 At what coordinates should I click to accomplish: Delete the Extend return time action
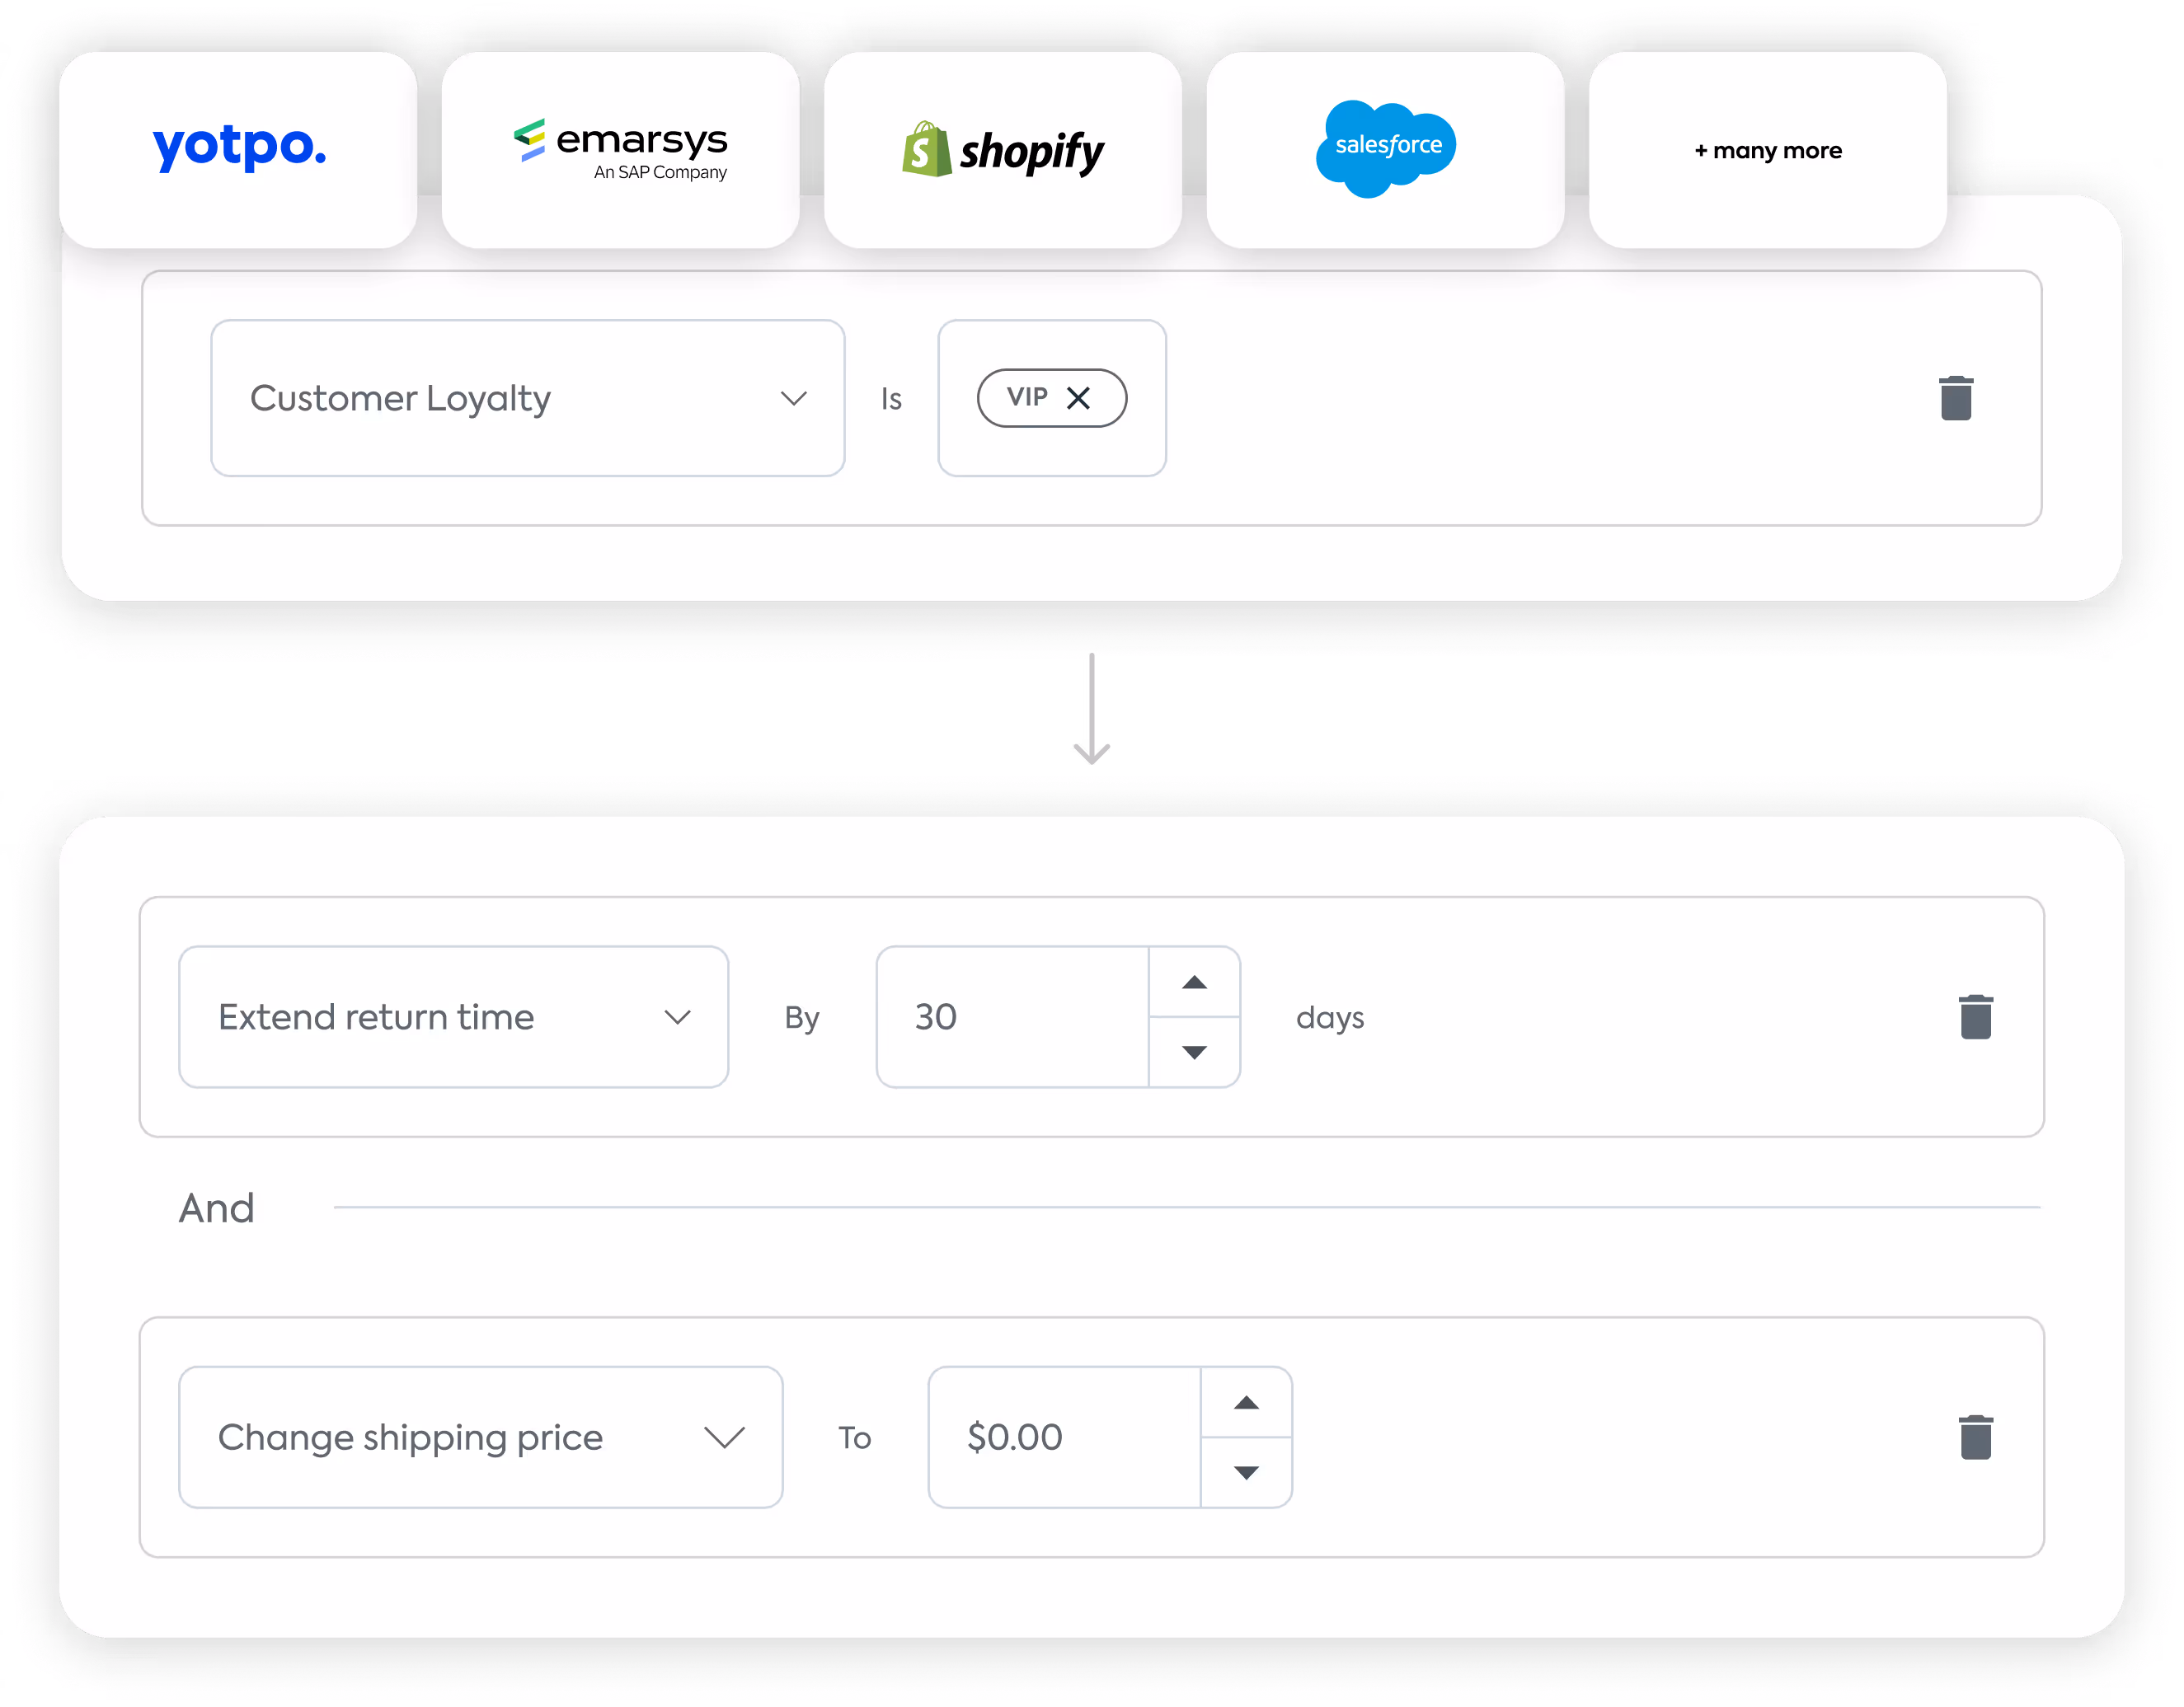click(x=1976, y=1017)
